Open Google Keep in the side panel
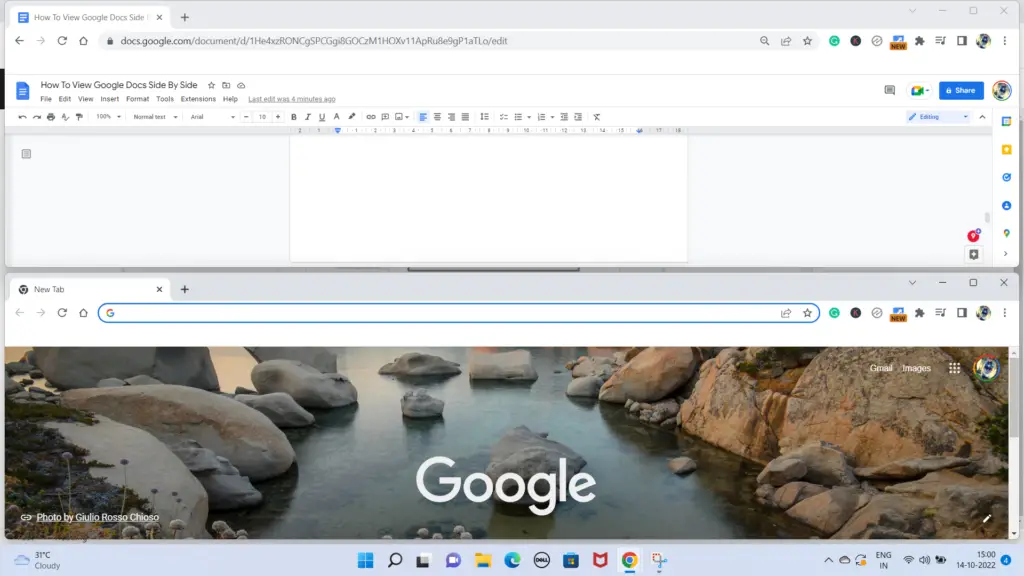1024x576 pixels. click(1006, 150)
